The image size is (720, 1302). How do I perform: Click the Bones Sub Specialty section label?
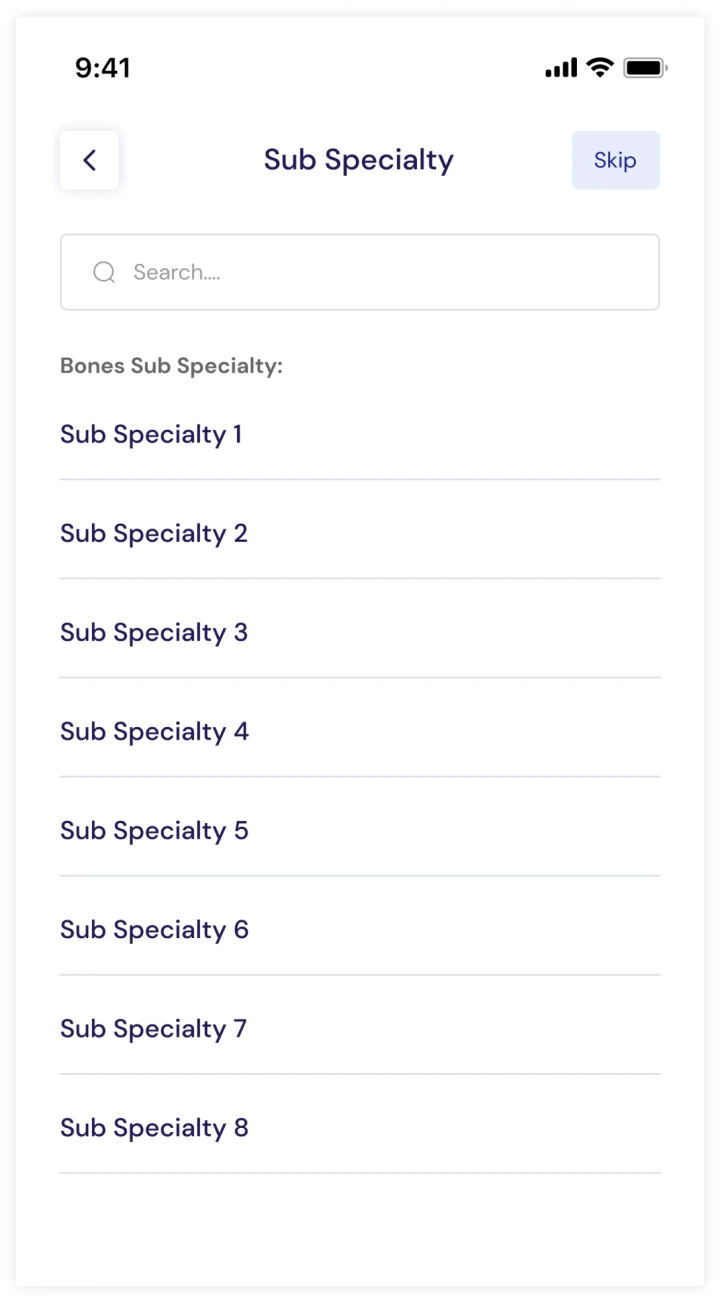172,366
